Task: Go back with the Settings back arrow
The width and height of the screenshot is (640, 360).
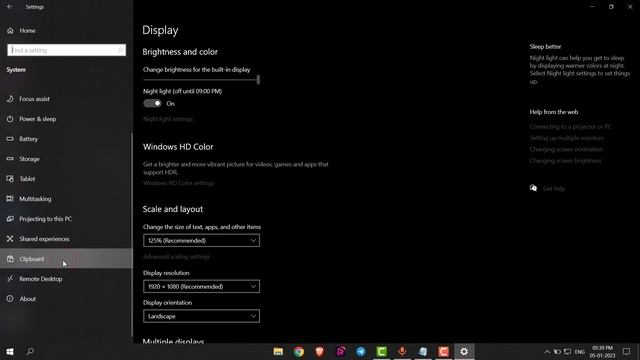Action: 9,7
